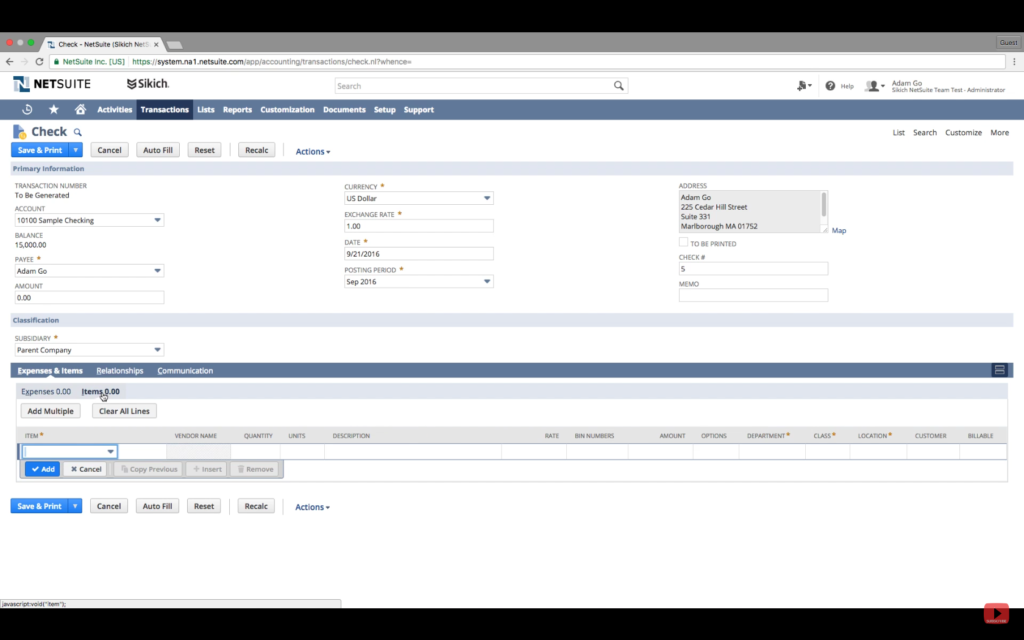1024x640 pixels.
Task: Expand the Account dropdown
Action: [157, 220]
